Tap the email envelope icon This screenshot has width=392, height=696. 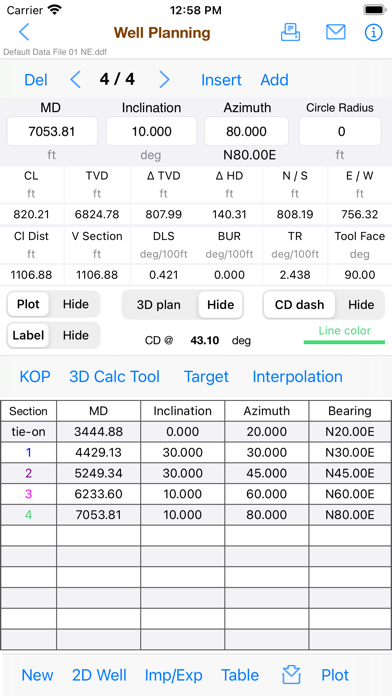[x=336, y=32]
